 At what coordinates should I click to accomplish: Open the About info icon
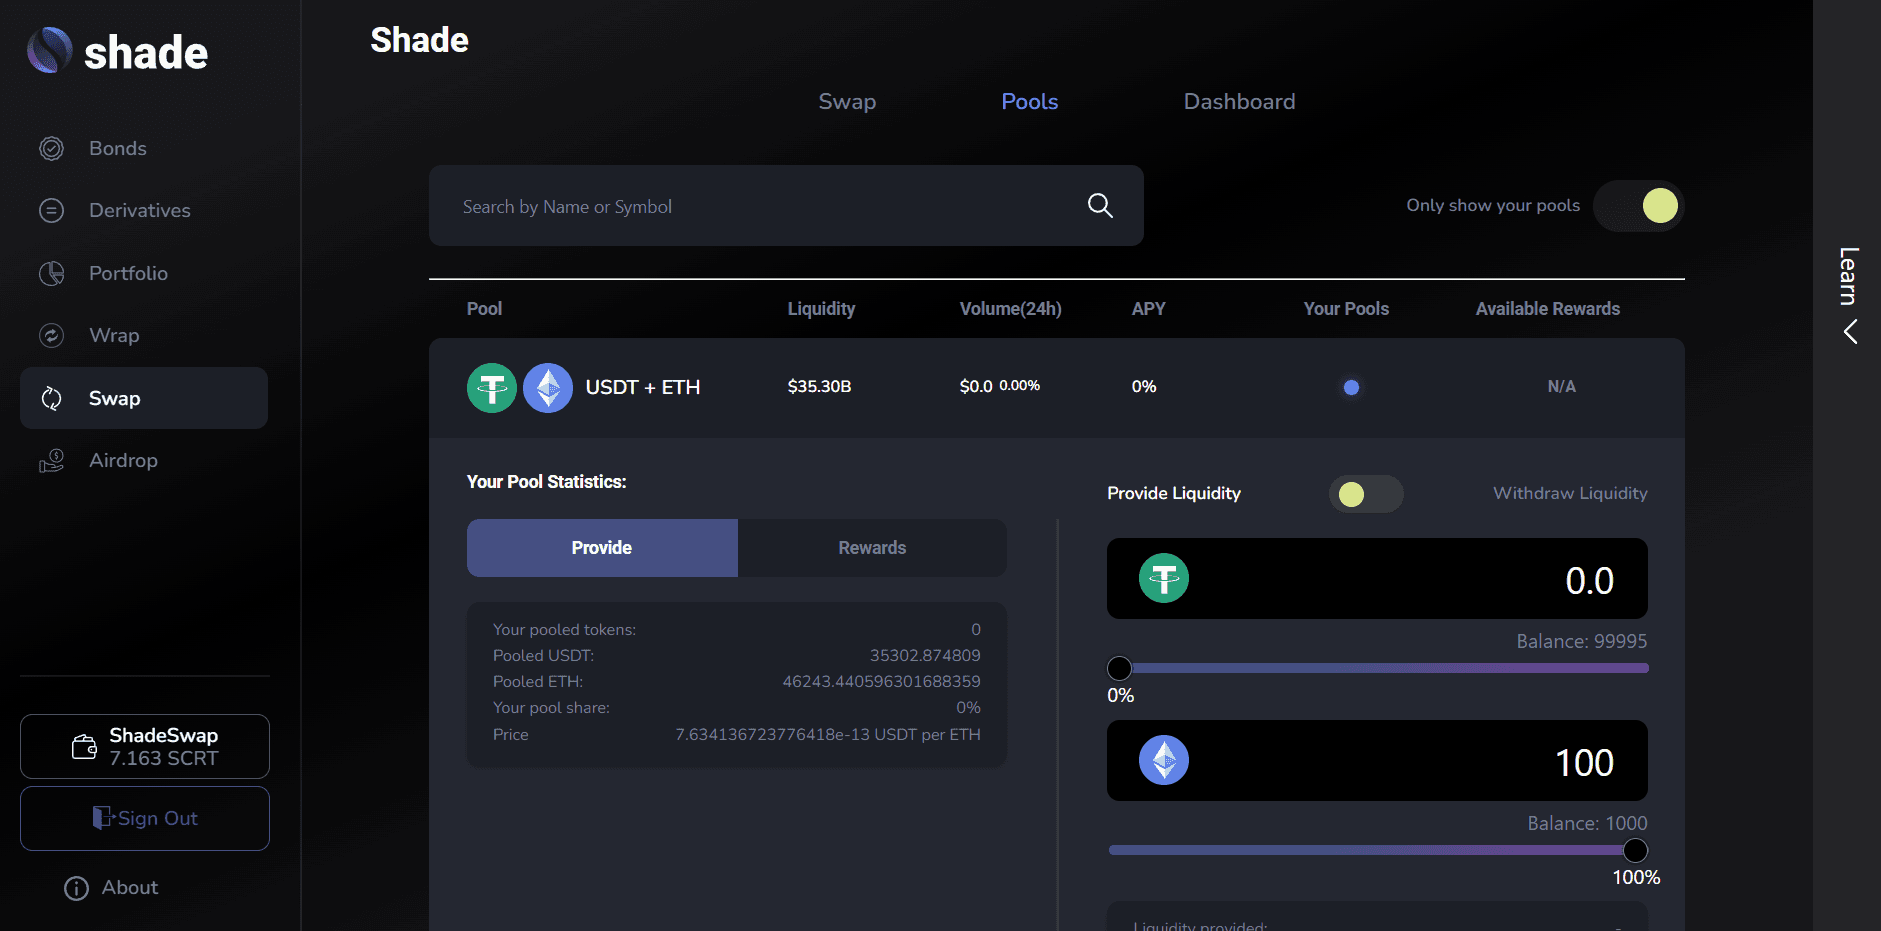[x=76, y=888]
